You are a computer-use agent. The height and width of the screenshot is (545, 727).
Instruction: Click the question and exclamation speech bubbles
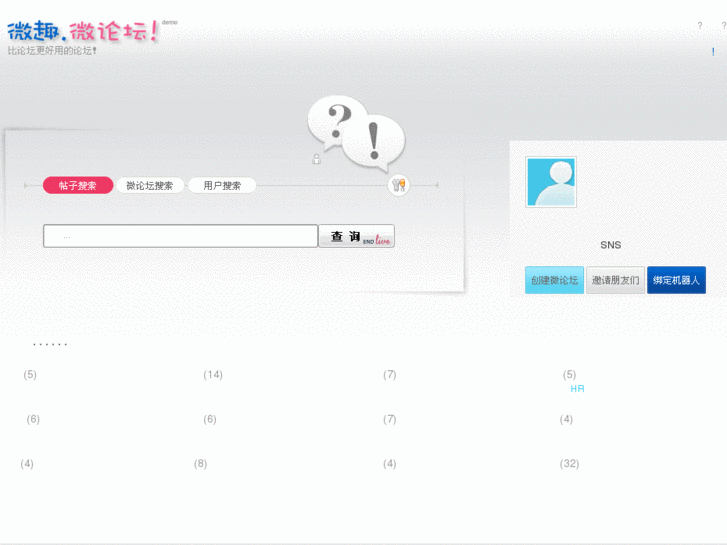point(356,133)
